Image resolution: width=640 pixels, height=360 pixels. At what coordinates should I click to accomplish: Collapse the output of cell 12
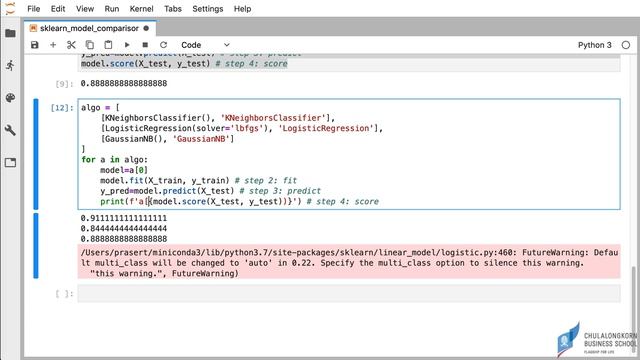point(36,246)
